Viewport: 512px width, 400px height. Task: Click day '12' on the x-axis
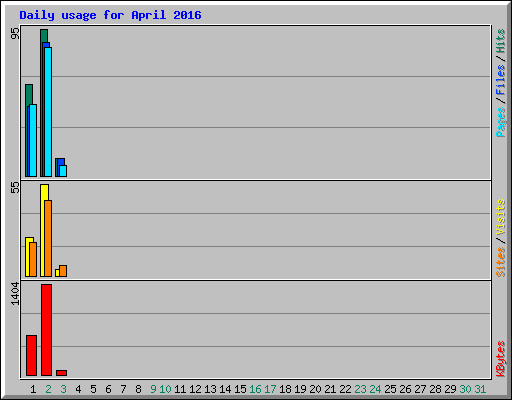coord(195,389)
